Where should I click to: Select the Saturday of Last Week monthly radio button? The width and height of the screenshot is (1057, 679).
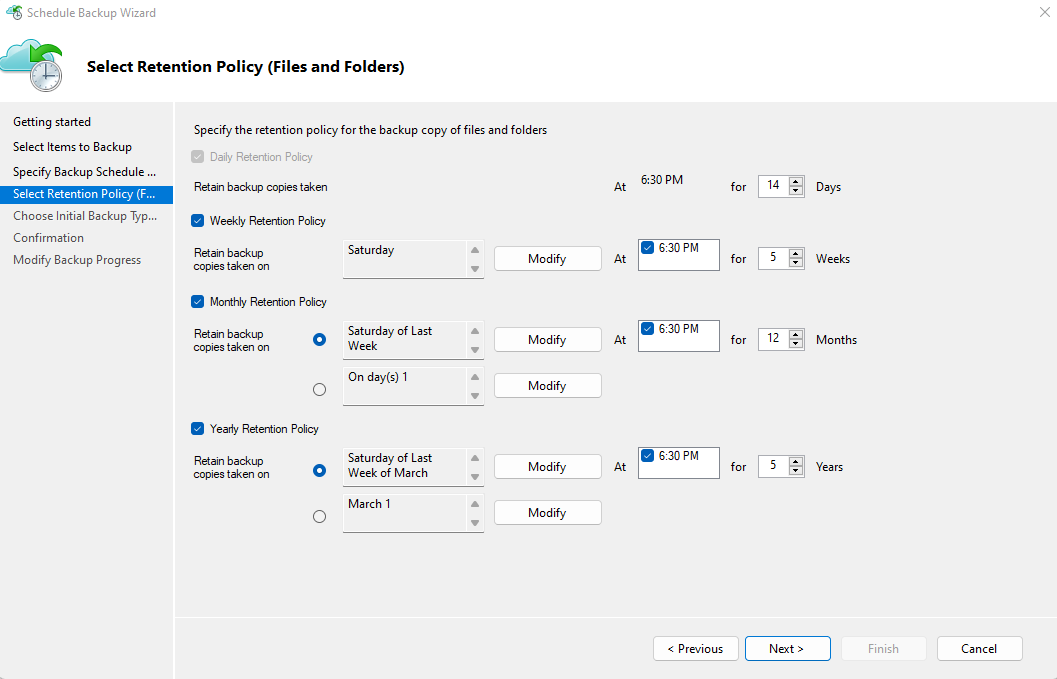point(320,339)
